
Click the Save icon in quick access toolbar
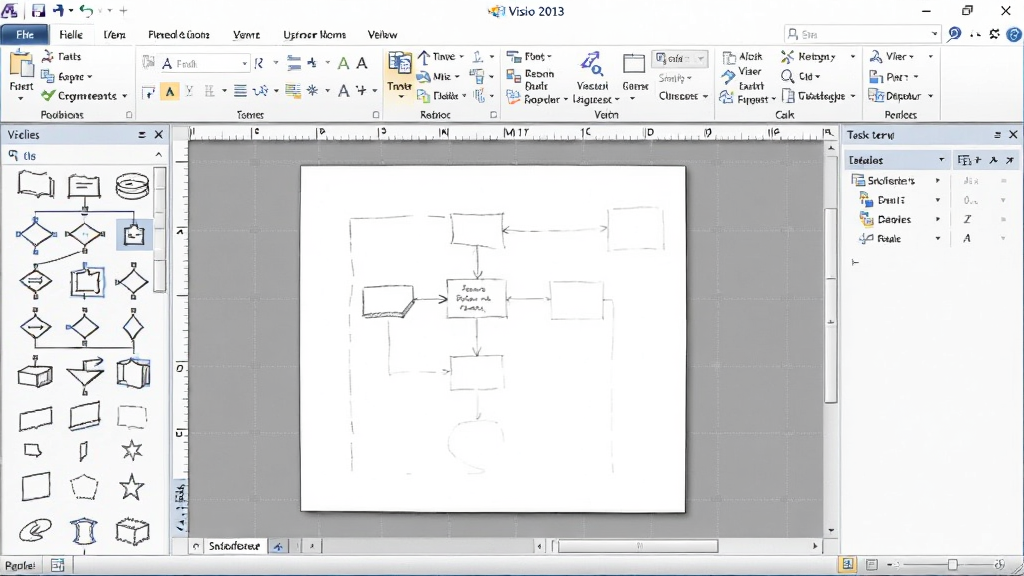point(39,10)
